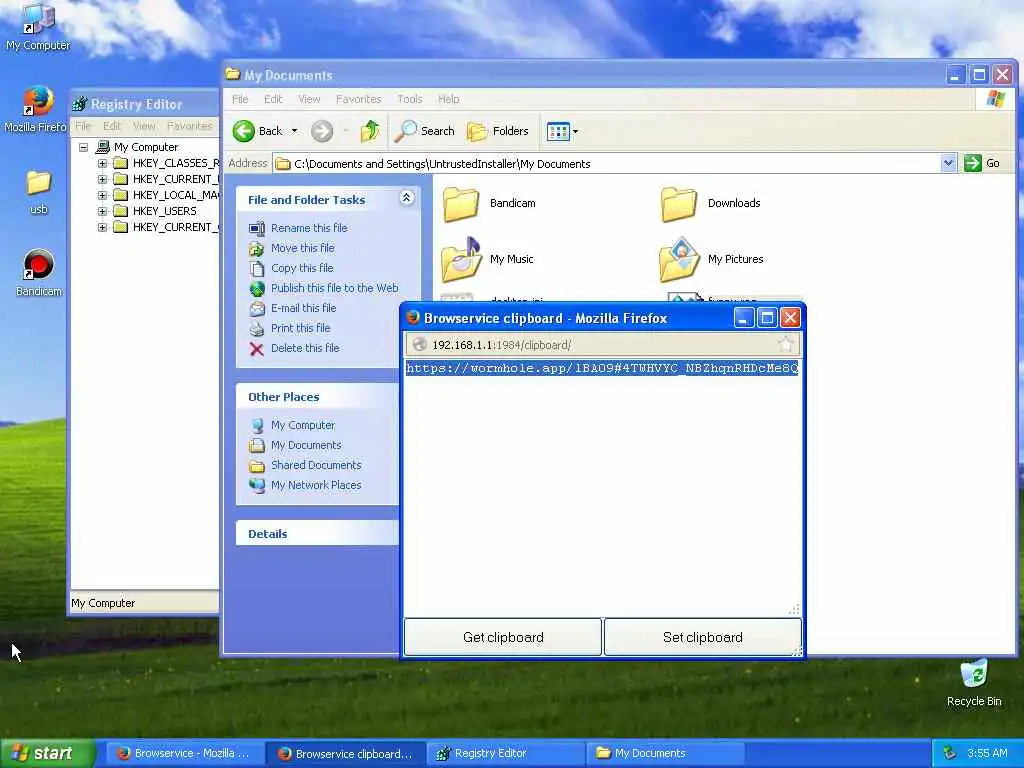Open the Favorites menu in Registry Editor
The height and width of the screenshot is (768, 1024).
click(189, 126)
